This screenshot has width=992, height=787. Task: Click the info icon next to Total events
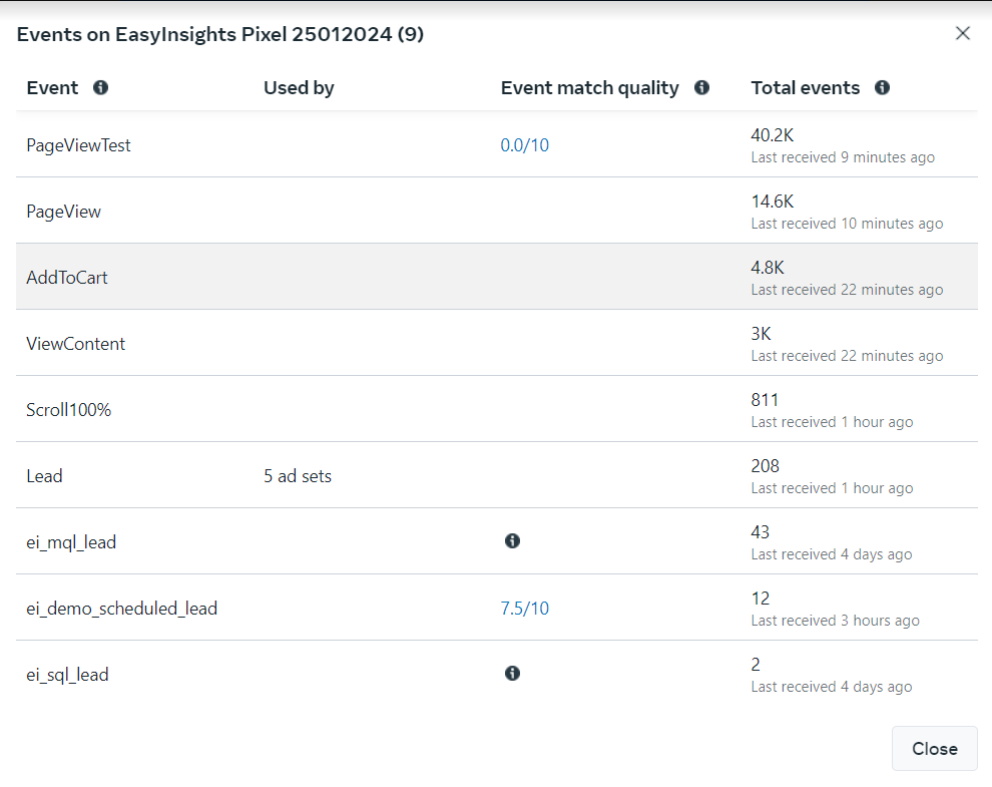point(882,88)
